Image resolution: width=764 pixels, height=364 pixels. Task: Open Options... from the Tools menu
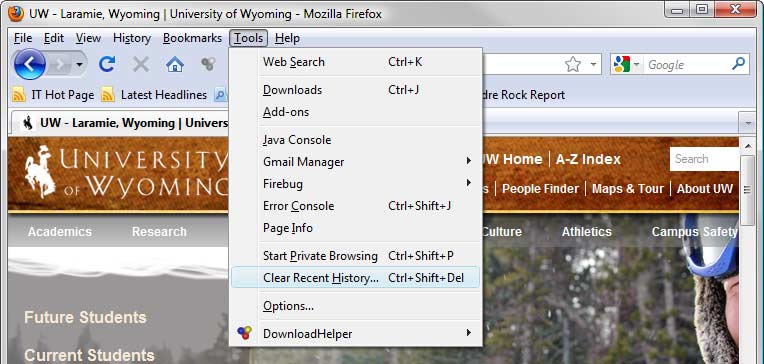[x=356, y=306]
